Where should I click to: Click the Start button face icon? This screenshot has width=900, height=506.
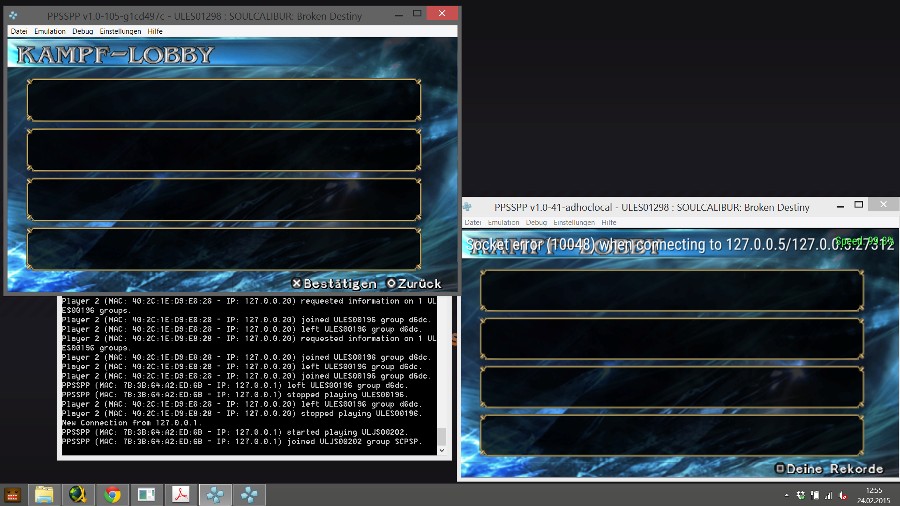[x=13, y=494]
